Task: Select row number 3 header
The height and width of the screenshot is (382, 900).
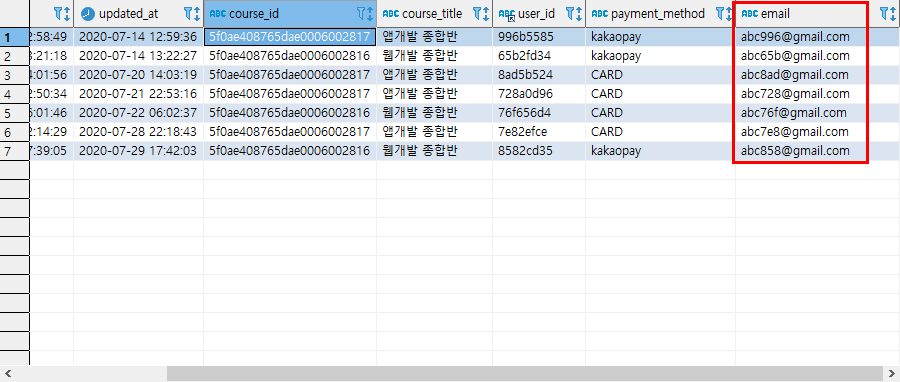Action: coord(14,75)
